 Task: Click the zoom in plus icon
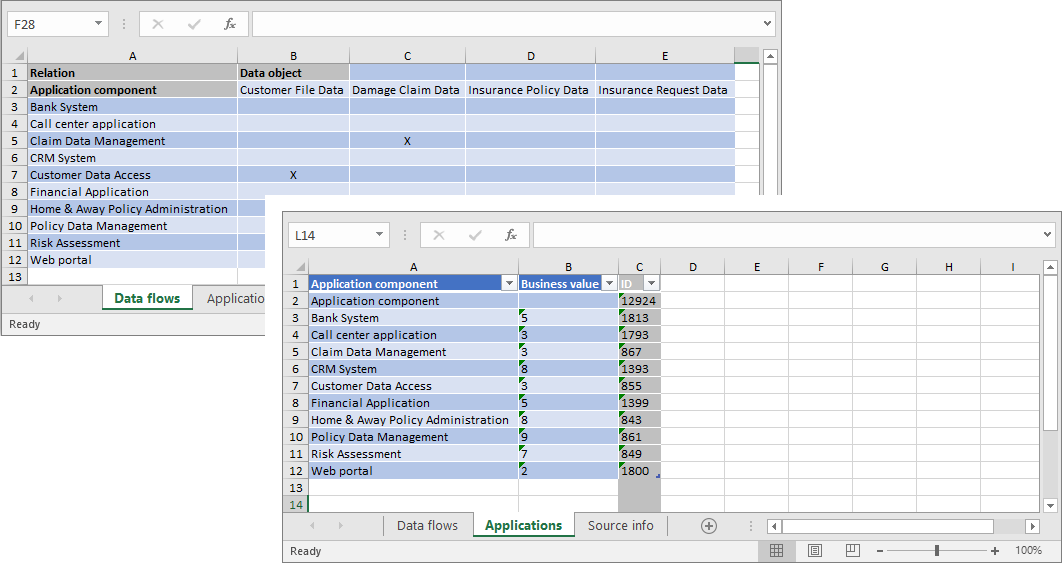pyautogui.click(x=995, y=551)
